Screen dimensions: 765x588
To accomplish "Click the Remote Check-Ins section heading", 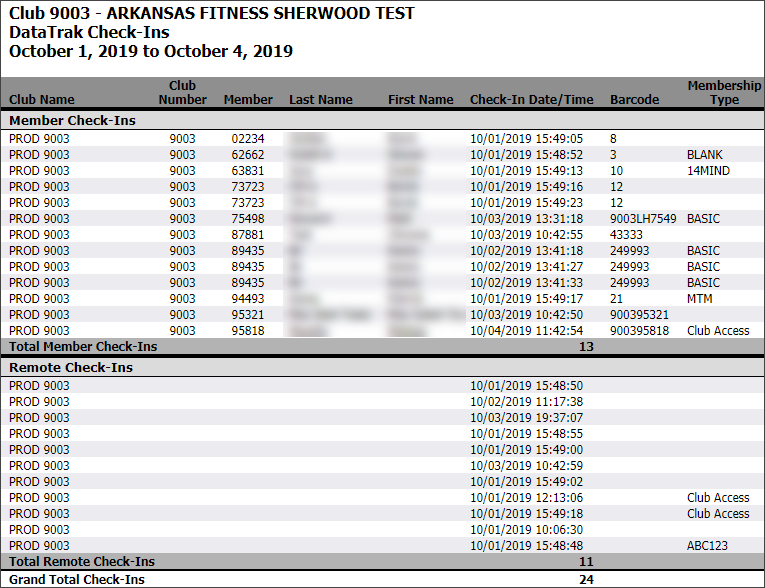I will pos(71,368).
